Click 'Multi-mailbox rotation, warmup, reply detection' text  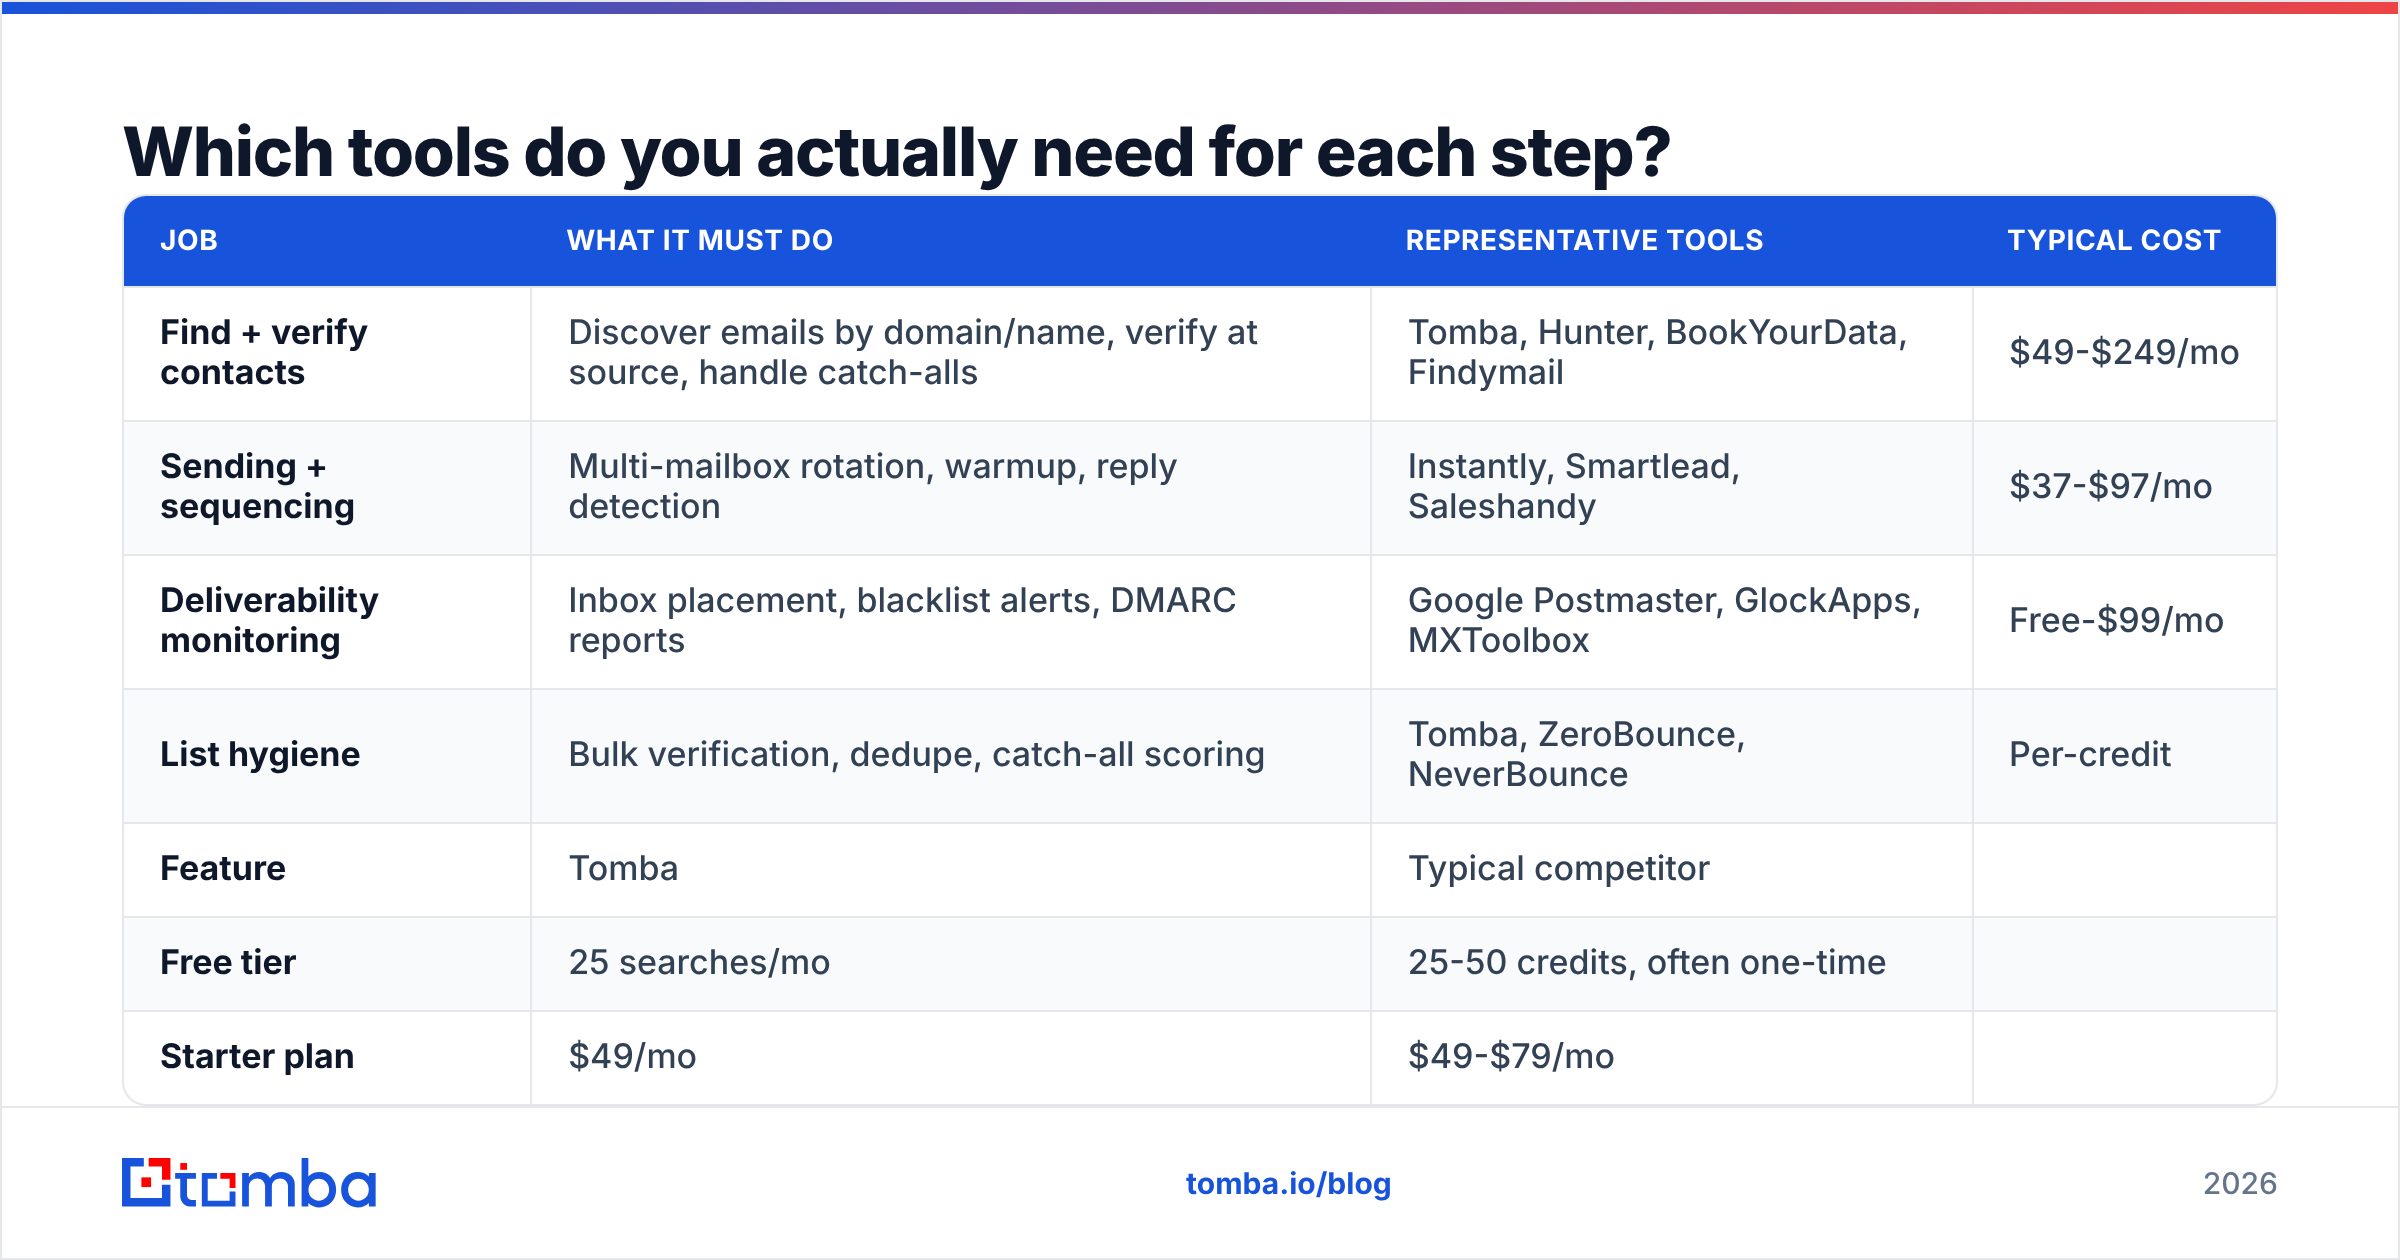[872, 486]
